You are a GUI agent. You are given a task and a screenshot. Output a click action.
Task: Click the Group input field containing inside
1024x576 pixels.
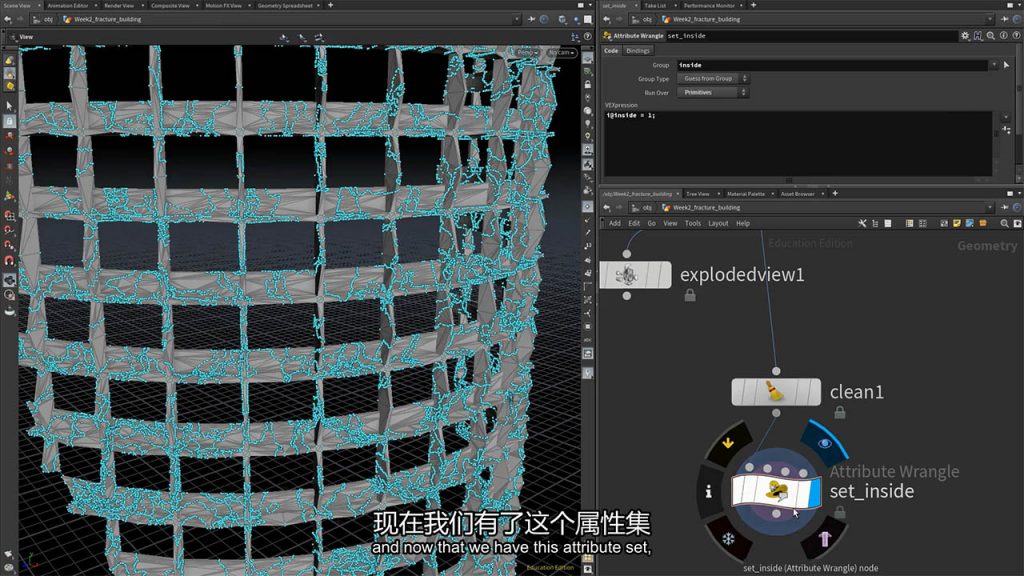click(832, 65)
